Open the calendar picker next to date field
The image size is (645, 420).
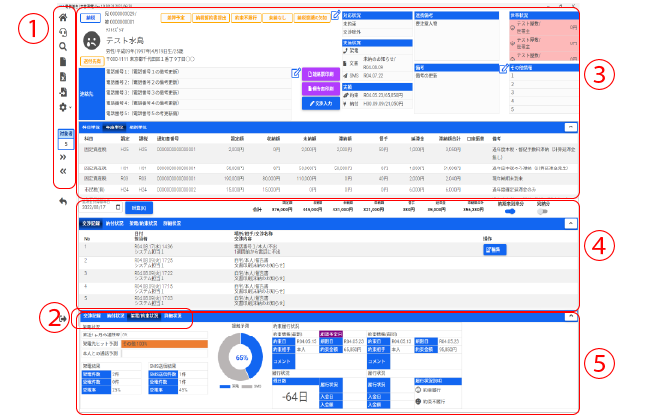(x=119, y=207)
